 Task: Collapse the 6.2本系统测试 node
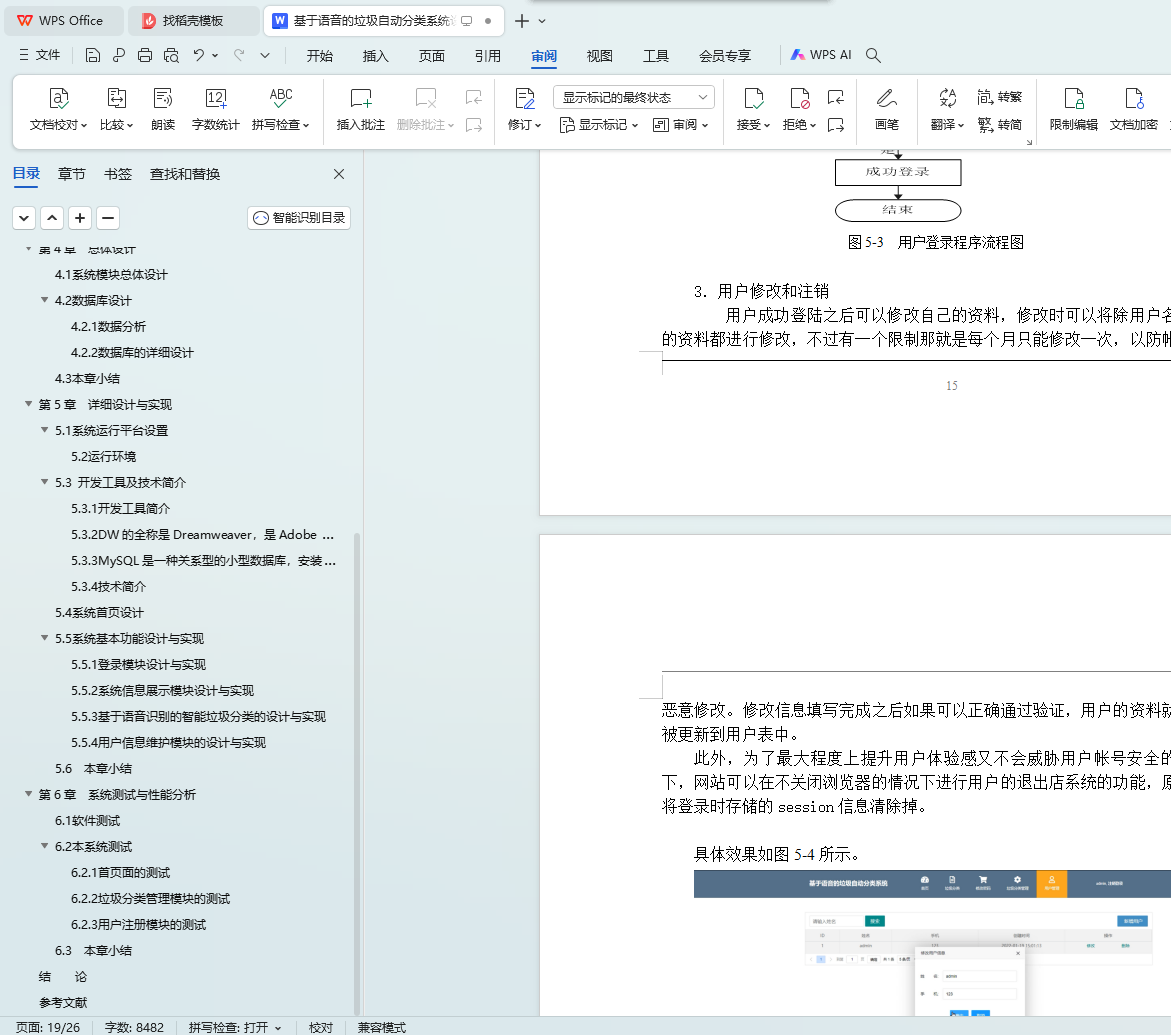click(45, 846)
